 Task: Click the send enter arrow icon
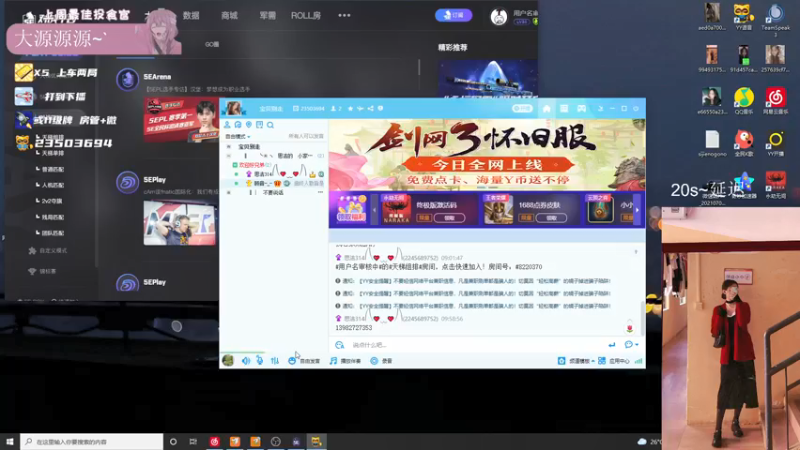(612, 345)
